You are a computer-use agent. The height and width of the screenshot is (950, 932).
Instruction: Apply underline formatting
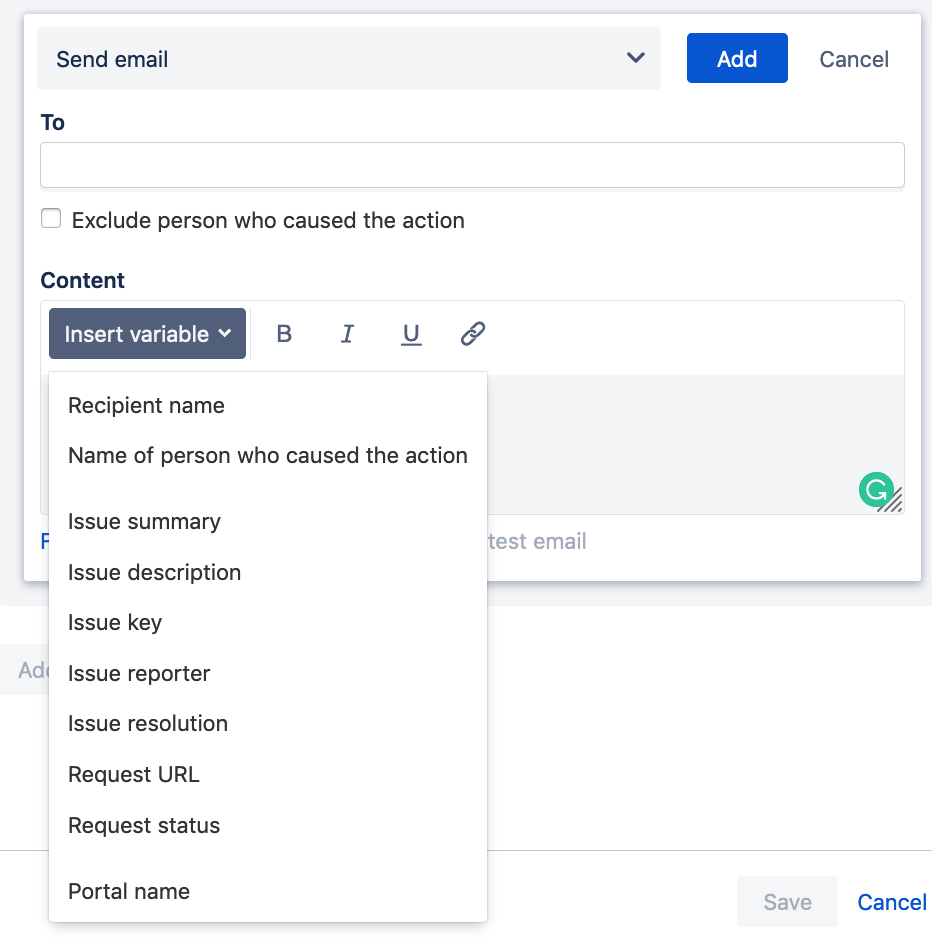(411, 334)
